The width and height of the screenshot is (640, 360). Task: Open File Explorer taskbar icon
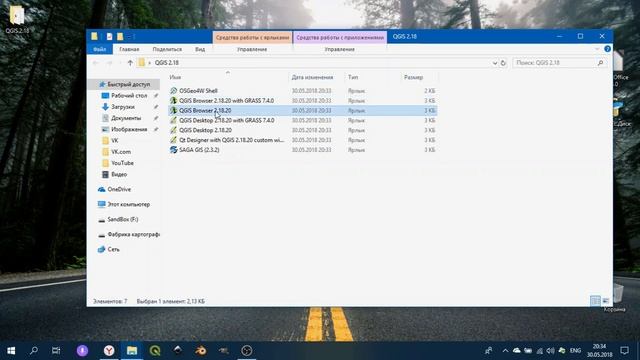tap(132, 351)
